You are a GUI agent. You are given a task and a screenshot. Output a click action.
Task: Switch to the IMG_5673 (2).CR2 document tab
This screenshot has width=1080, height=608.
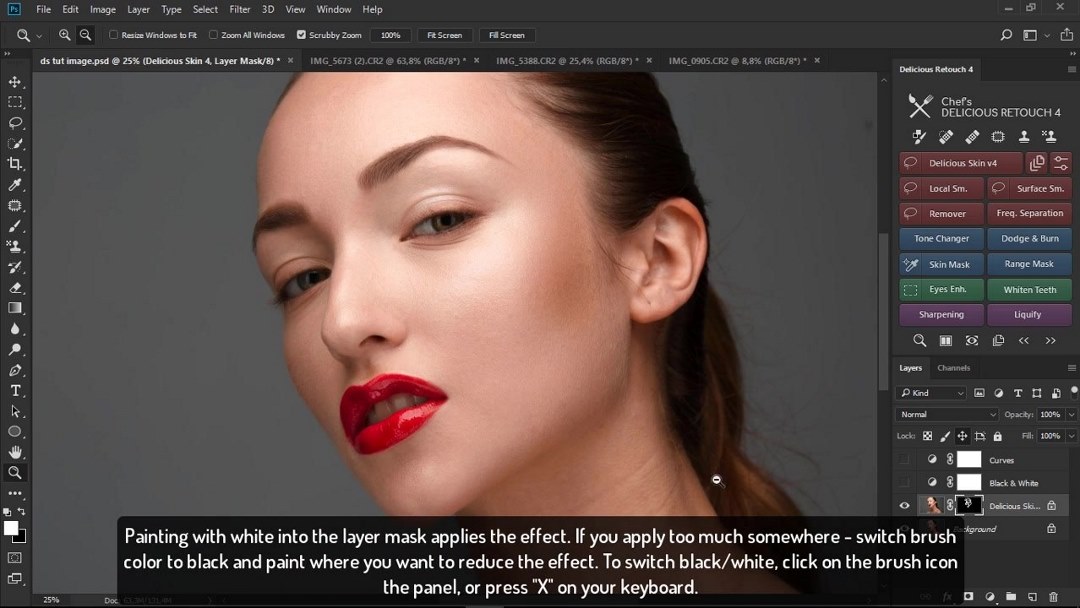tap(388, 61)
